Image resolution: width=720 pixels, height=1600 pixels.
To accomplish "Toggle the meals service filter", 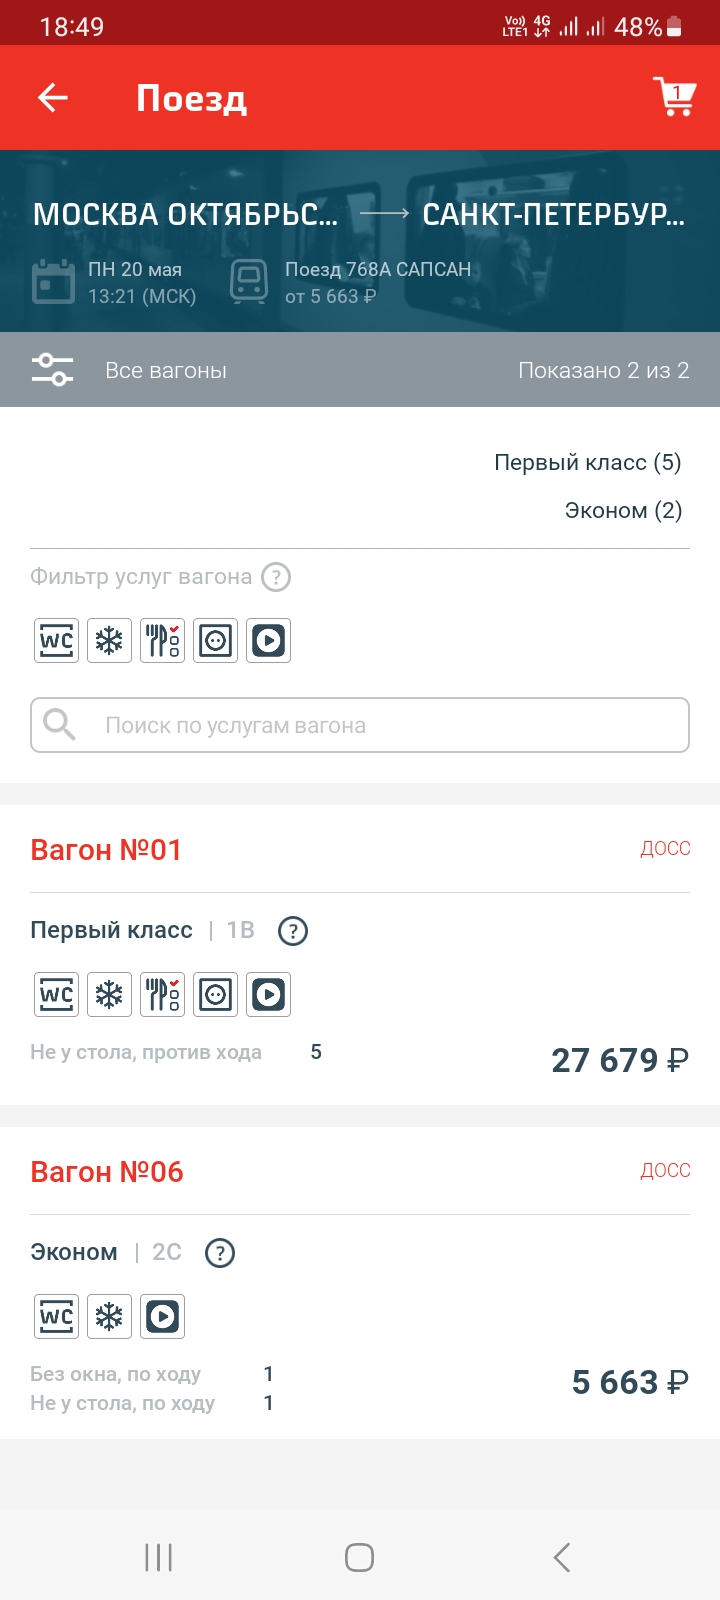I will (162, 640).
